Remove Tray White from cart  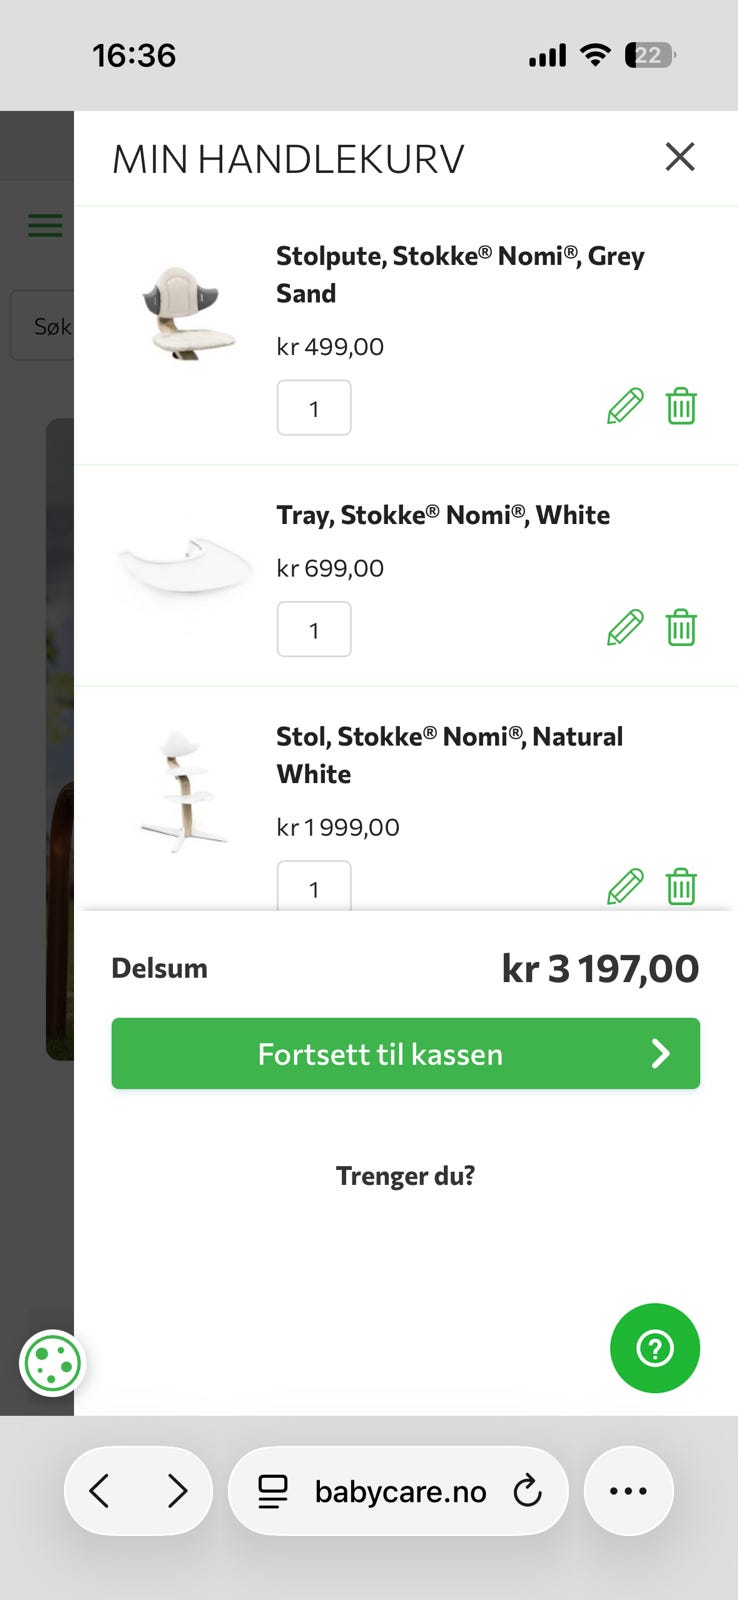point(681,628)
